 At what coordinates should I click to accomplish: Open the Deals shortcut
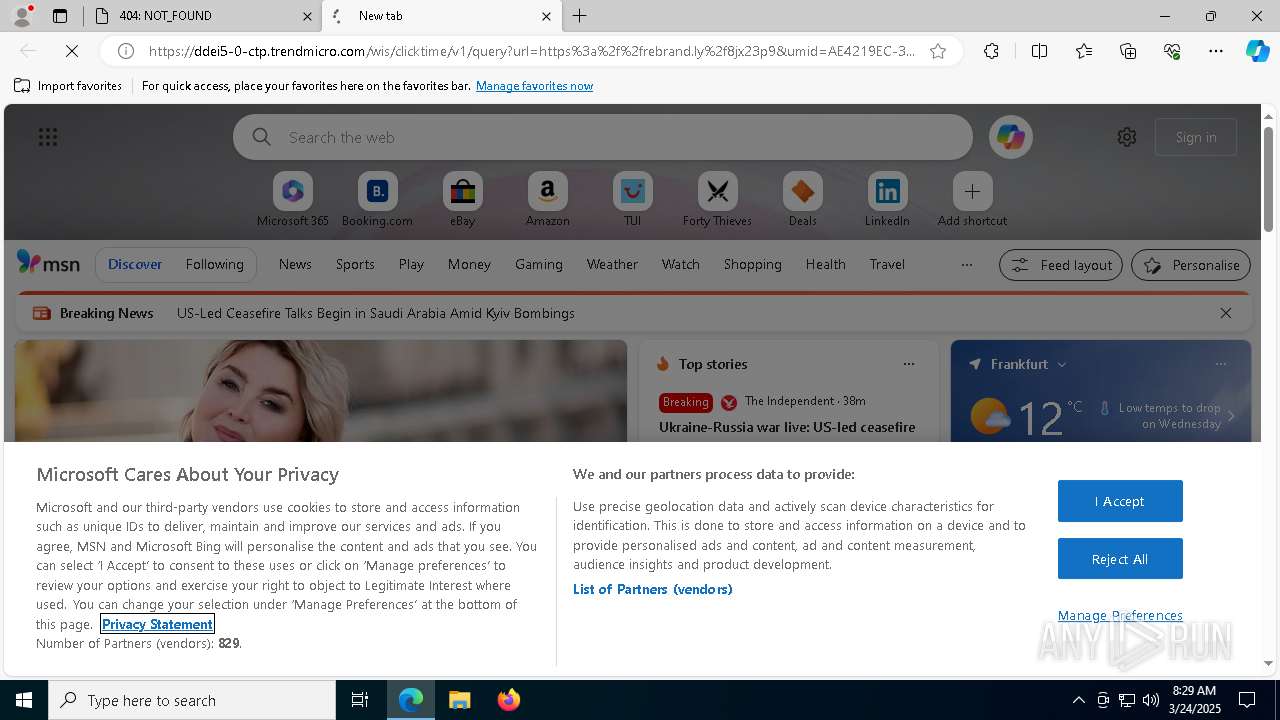pyautogui.click(x=802, y=200)
